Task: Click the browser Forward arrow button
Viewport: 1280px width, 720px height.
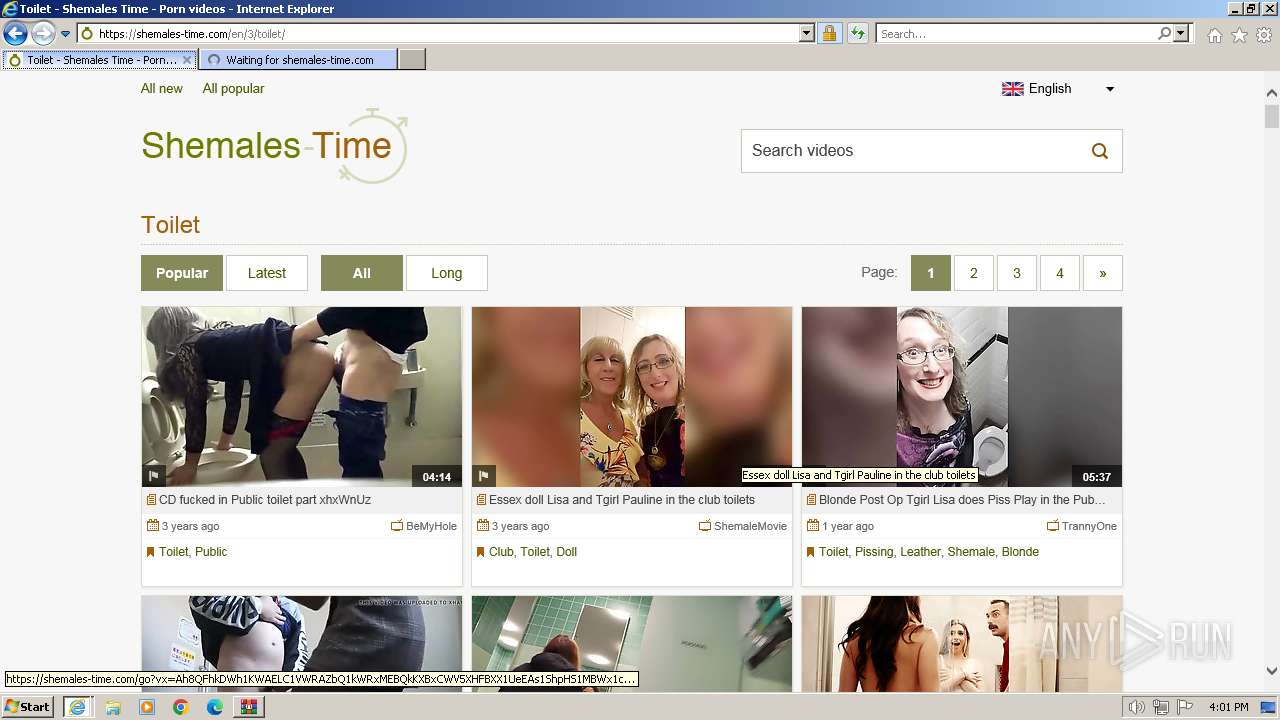Action: (43, 34)
